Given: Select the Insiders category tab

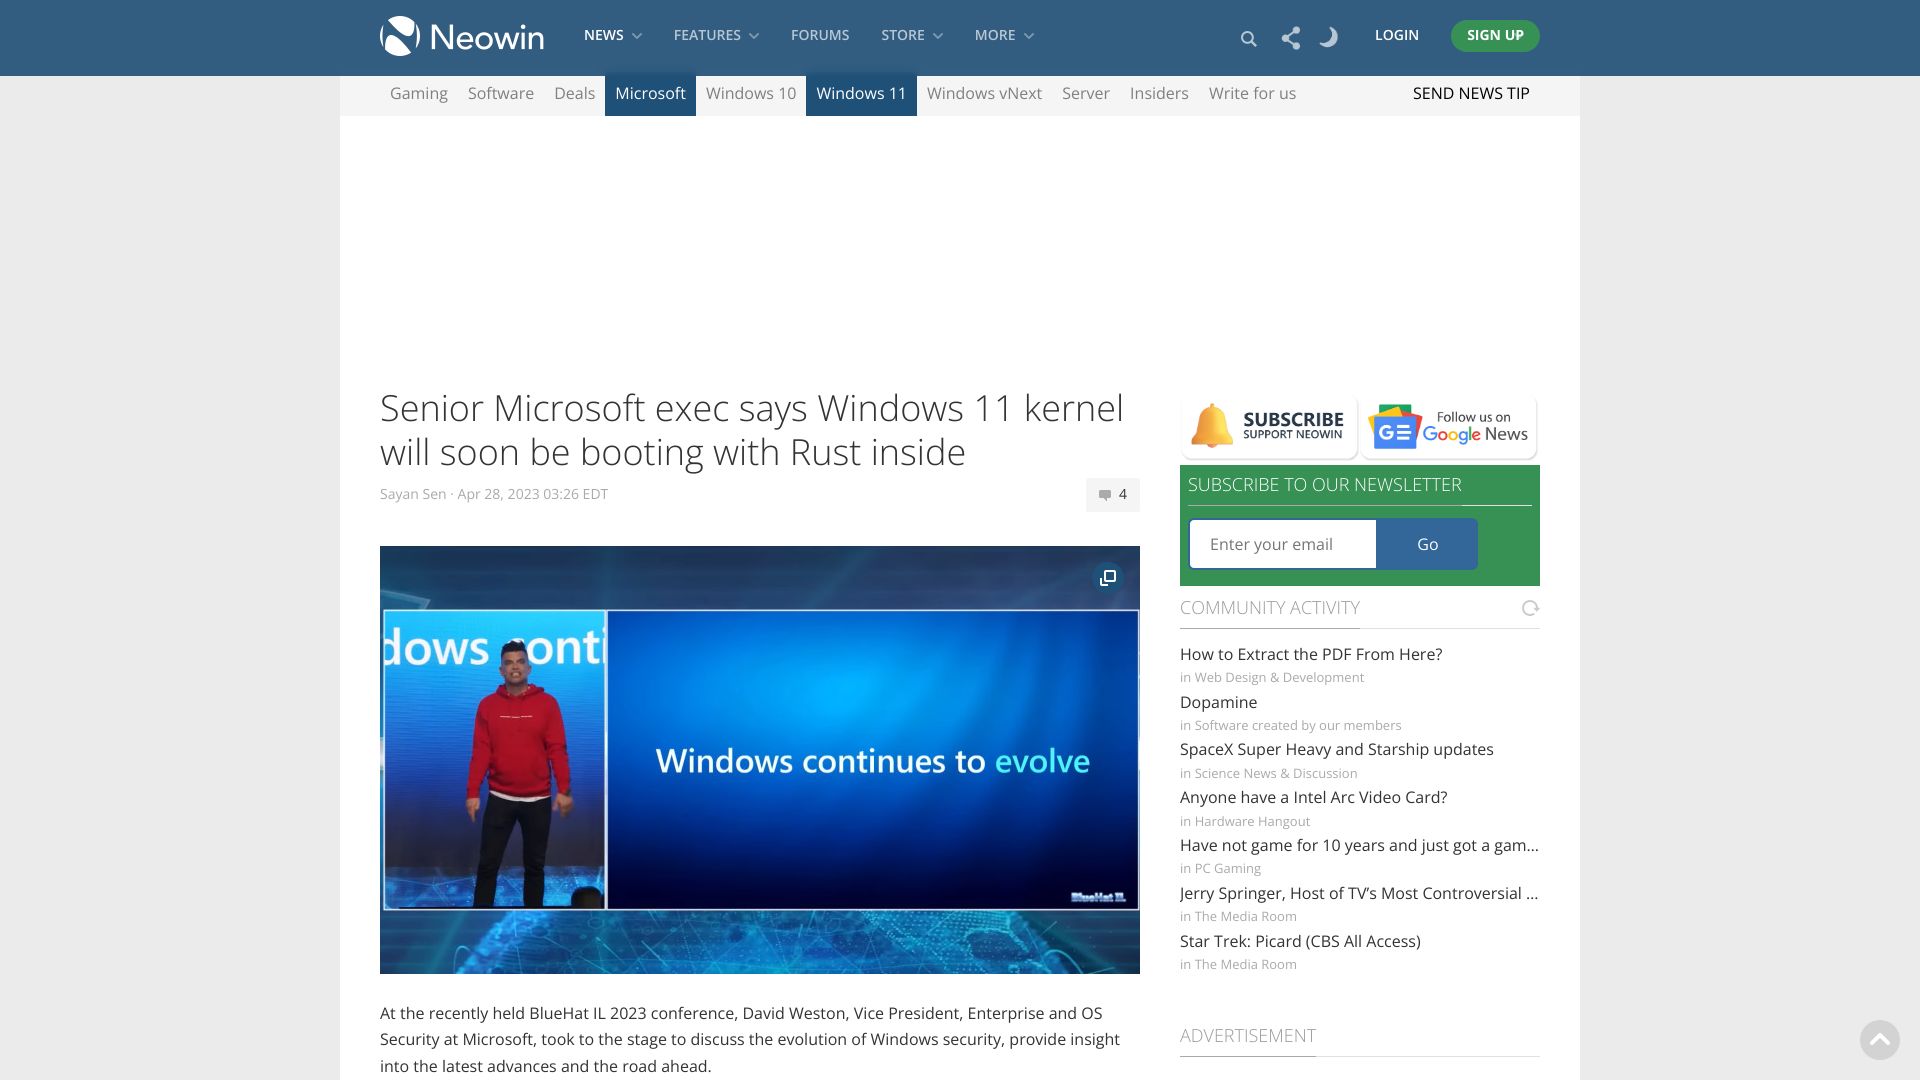Looking at the screenshot, I should pyautogui.click(x=1159, y=94).
